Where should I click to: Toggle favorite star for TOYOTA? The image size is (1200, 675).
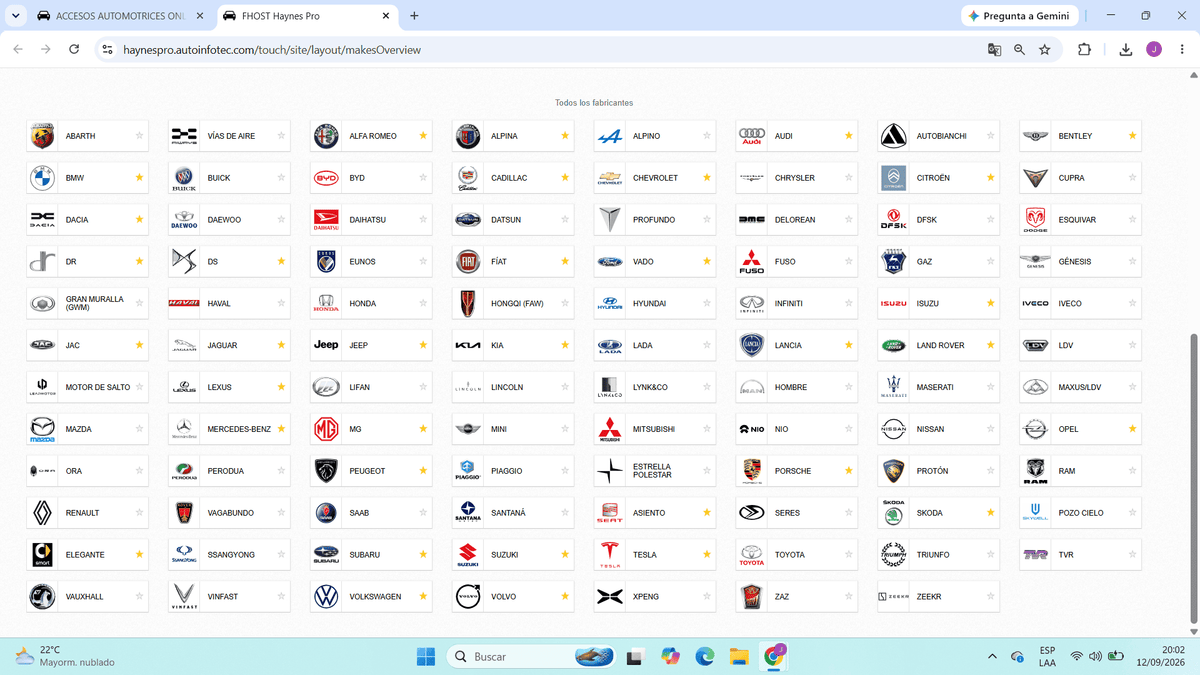[849, 555]
